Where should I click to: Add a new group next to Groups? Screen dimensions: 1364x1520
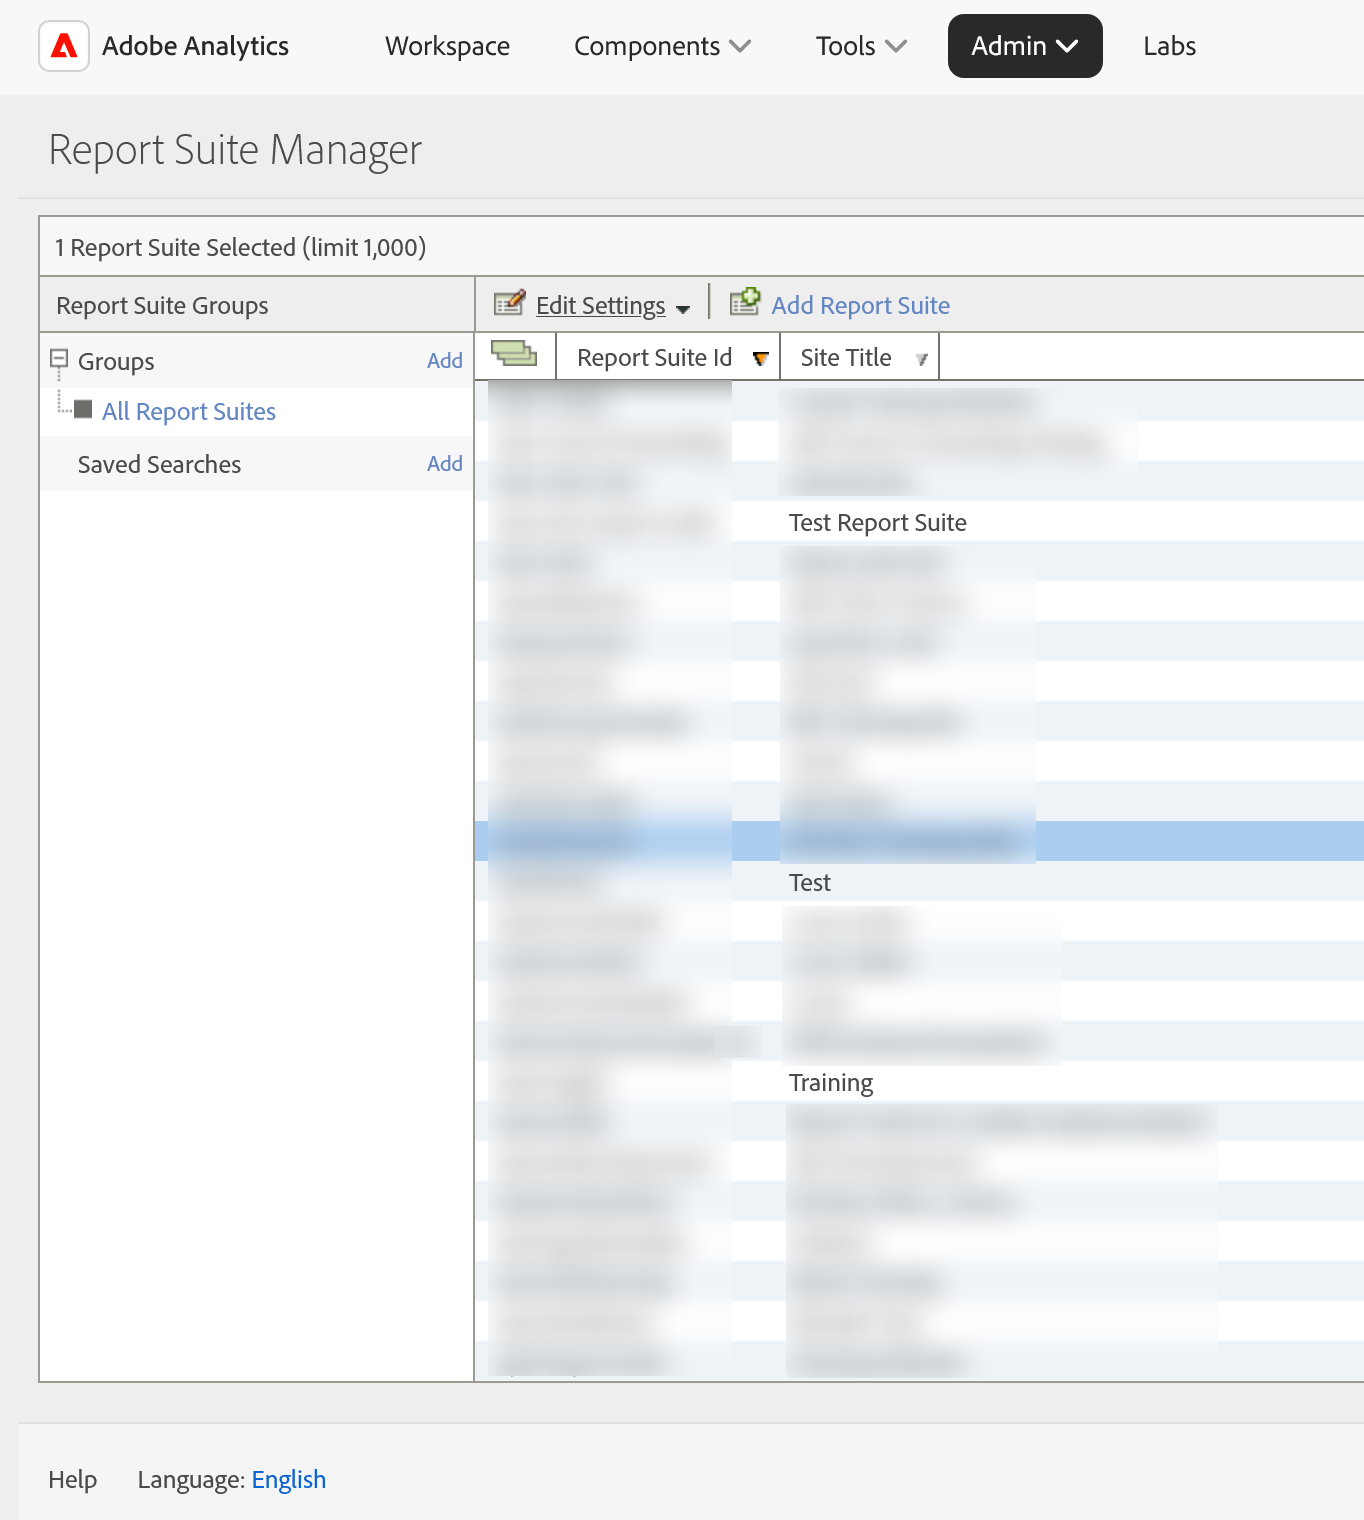tap(444, 360)
